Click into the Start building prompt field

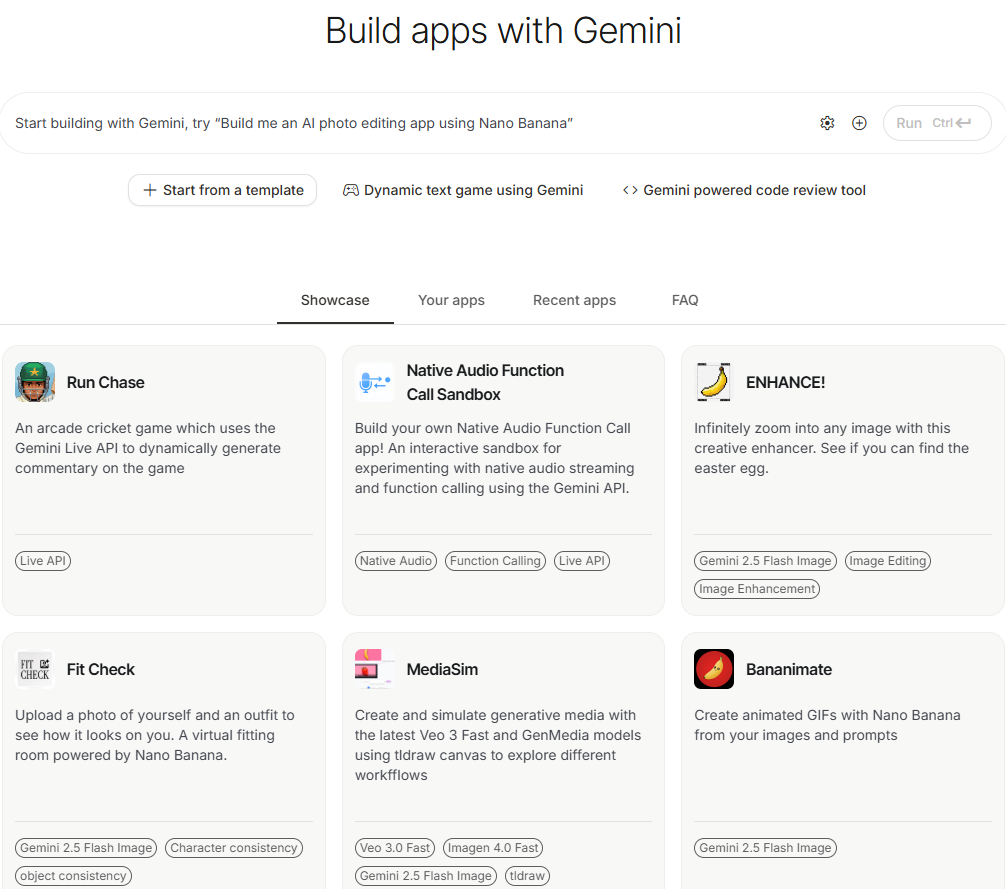tap(400, 123)
